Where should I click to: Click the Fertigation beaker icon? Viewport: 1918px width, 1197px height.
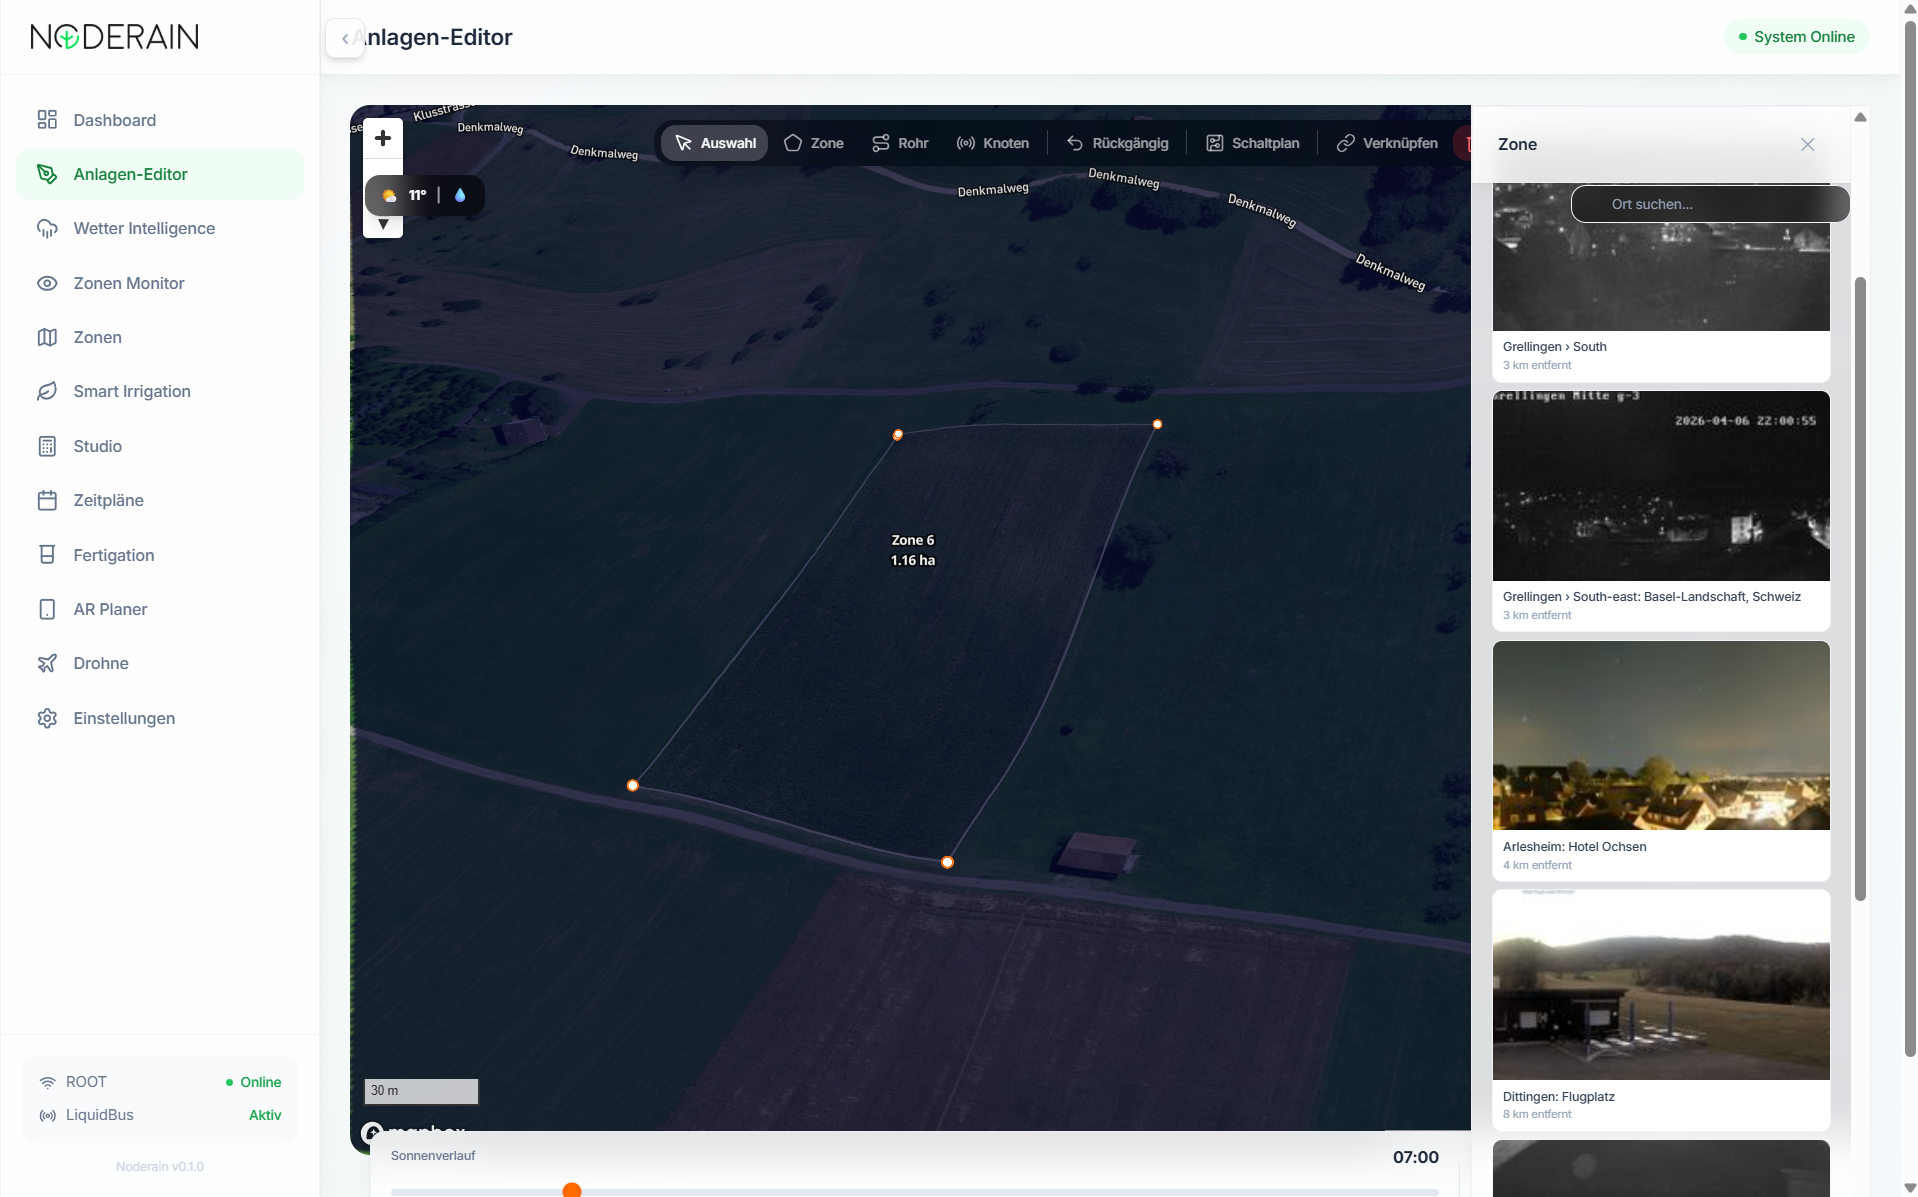point(47,555)
